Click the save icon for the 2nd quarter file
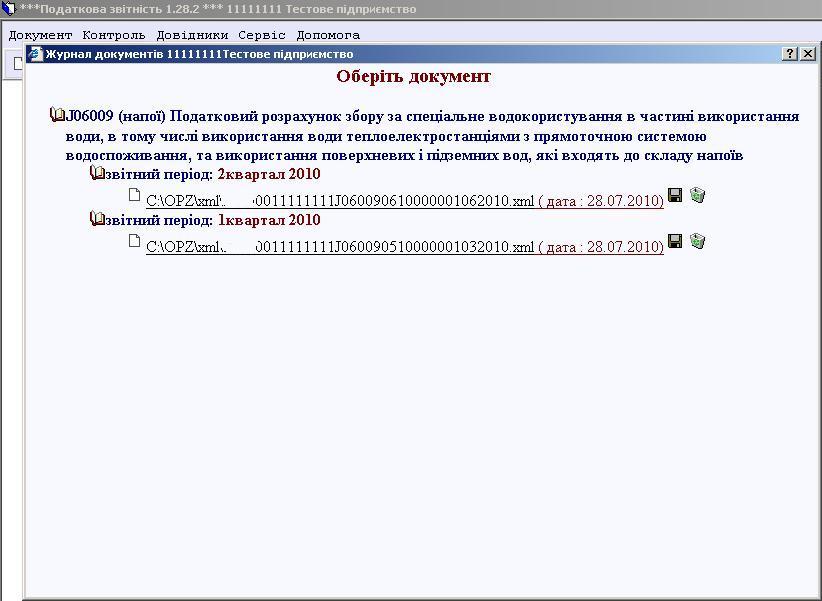This screenshot has height=601, width=822. coord(675,196)
